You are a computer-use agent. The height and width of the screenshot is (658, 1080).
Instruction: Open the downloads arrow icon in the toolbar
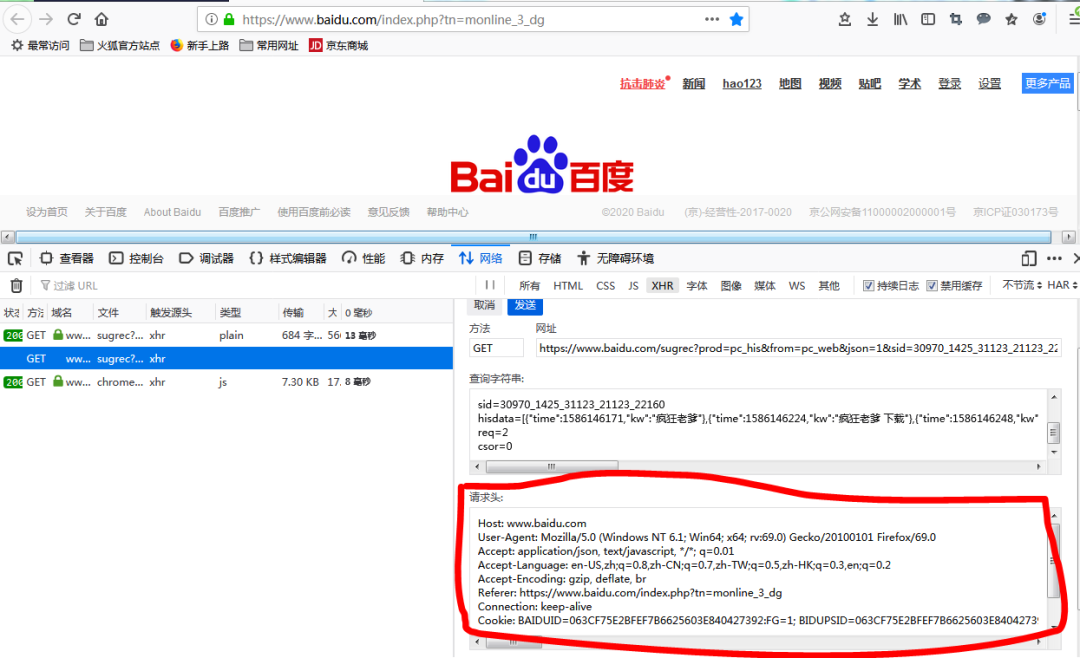(x=873, y=19)
